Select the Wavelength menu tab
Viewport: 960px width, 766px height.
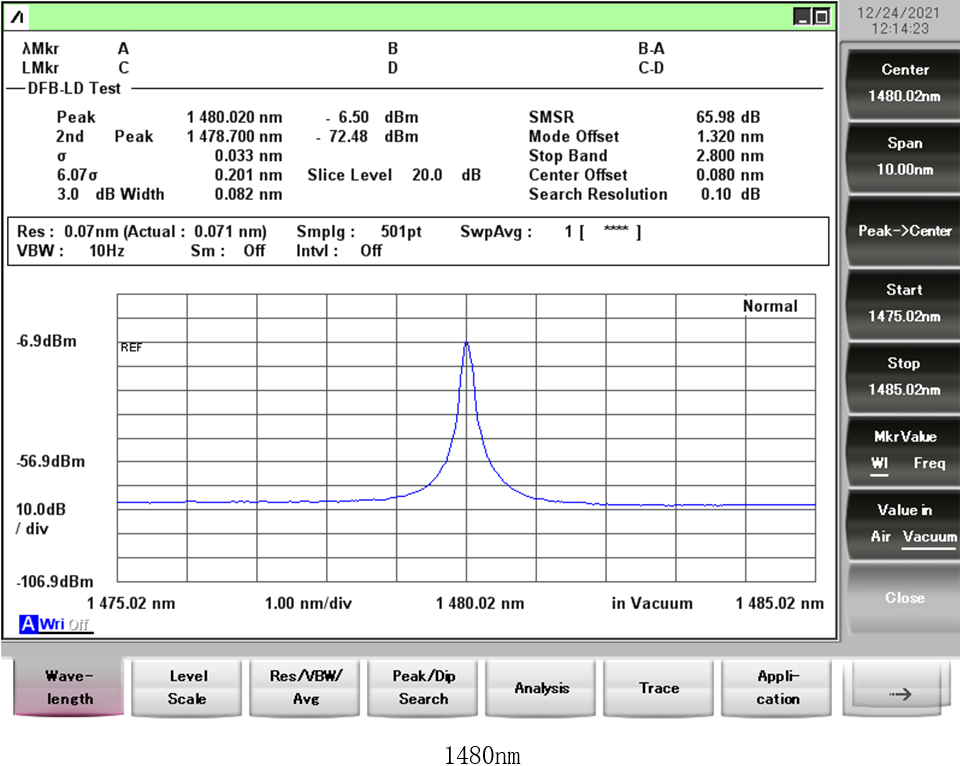click(x=69, y=688)
